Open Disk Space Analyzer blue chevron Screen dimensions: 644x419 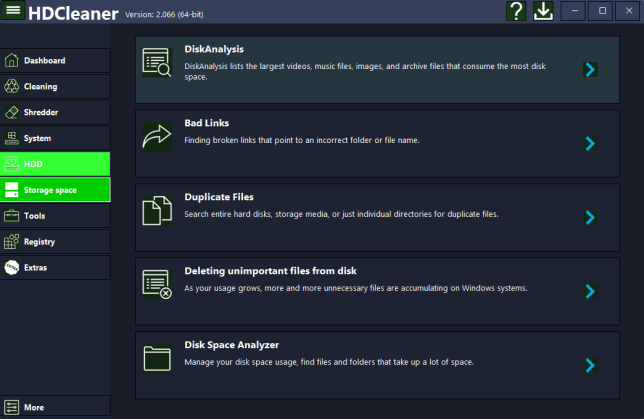(590, 365)
